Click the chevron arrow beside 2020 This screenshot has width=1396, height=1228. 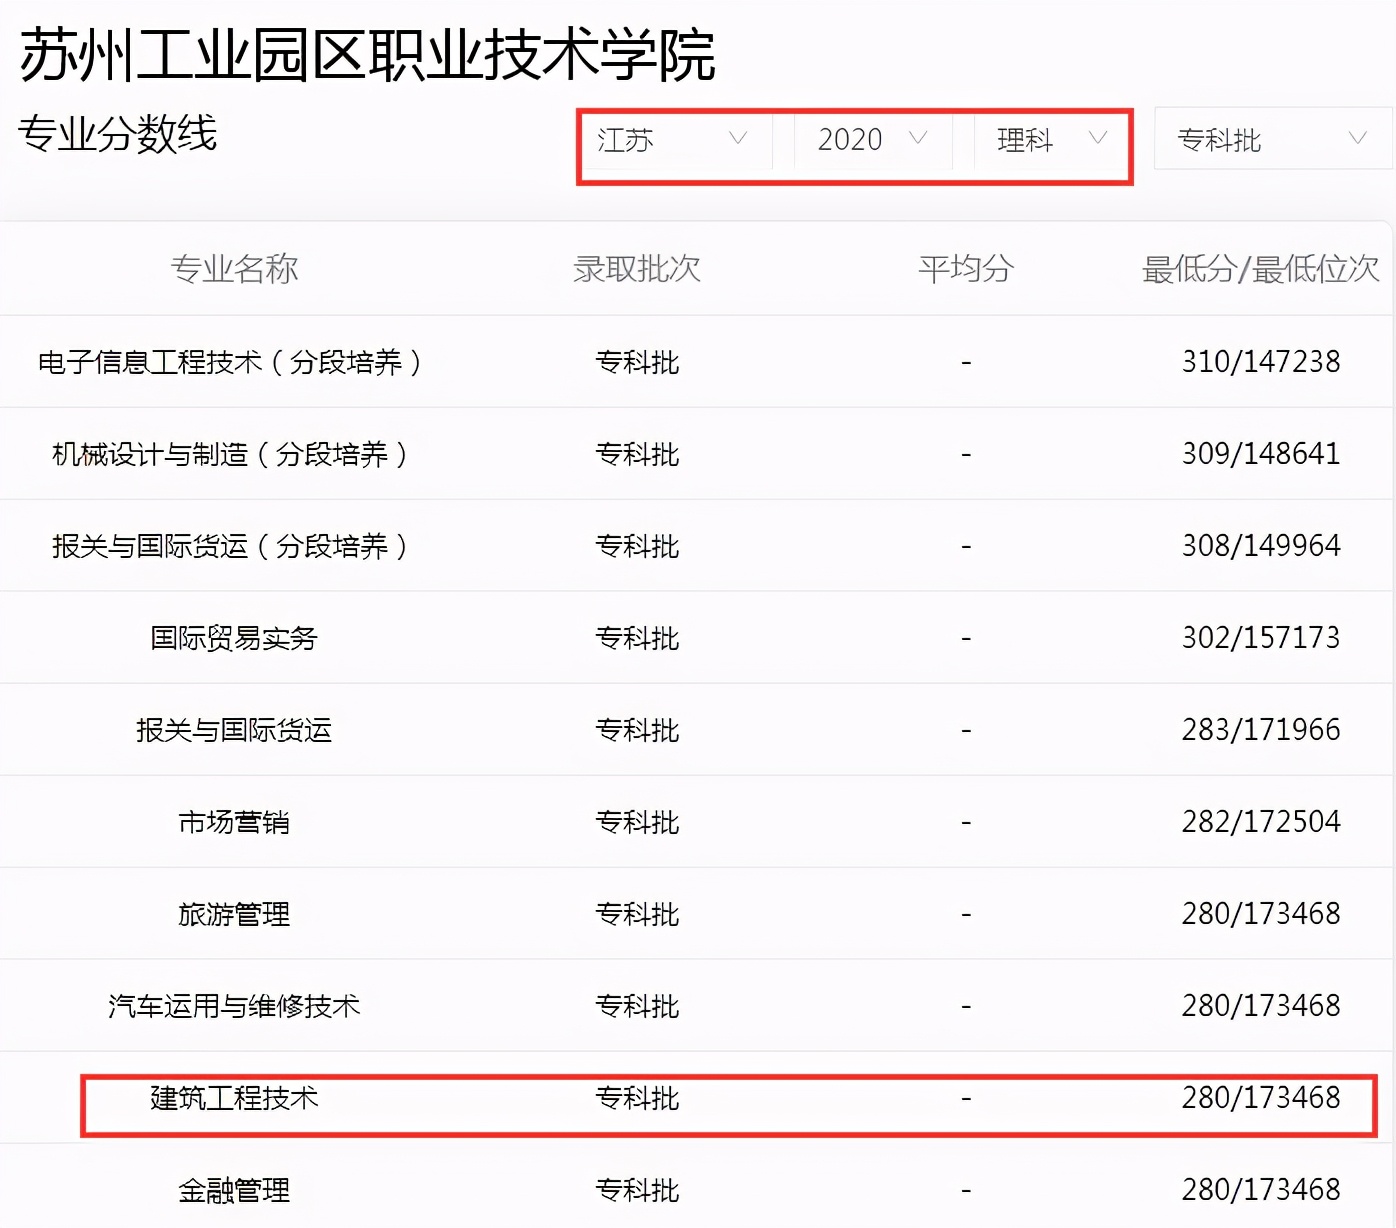click(x=919, y=140)
